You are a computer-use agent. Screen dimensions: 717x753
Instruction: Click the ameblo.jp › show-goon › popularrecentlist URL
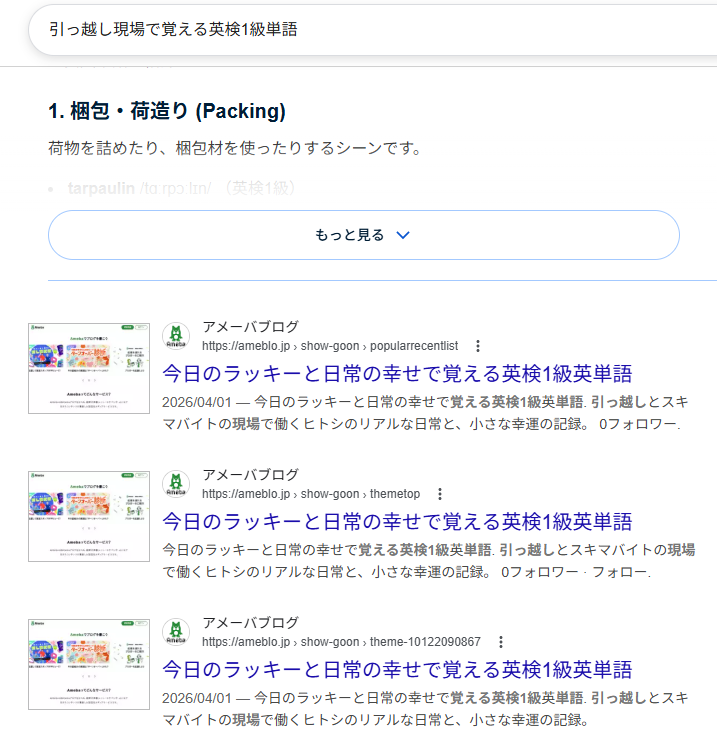(329, 346)
